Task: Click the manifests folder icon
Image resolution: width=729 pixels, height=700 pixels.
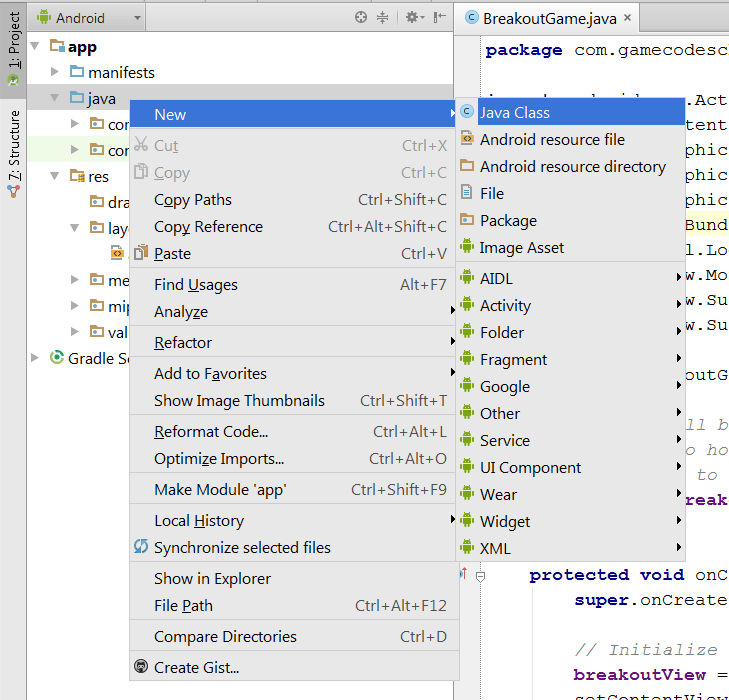Action: 77,72
